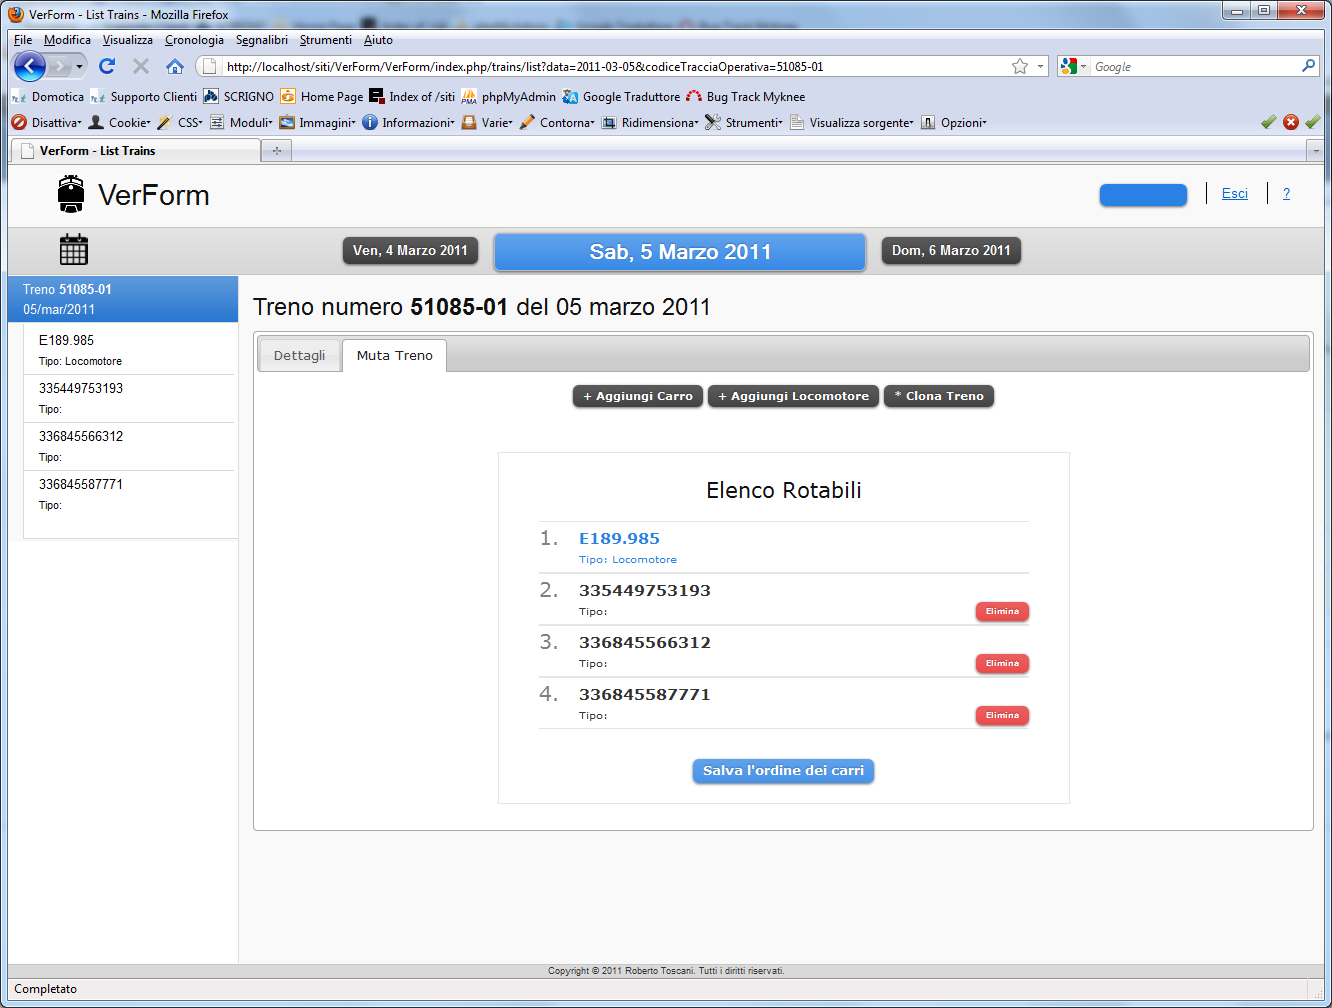
Task: Open the Immagini dropdown menu
Action: pyautogui.click(x=317, y=123)
